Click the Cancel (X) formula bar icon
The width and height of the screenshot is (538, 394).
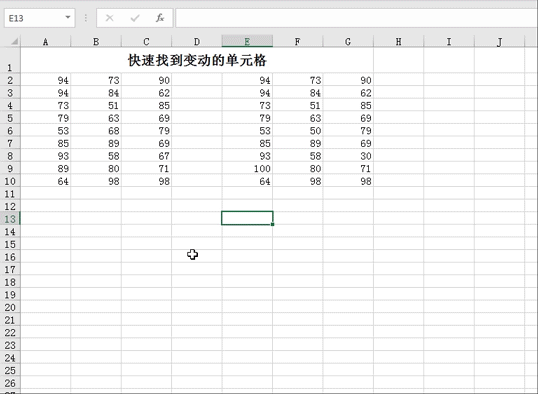[109, 18]
